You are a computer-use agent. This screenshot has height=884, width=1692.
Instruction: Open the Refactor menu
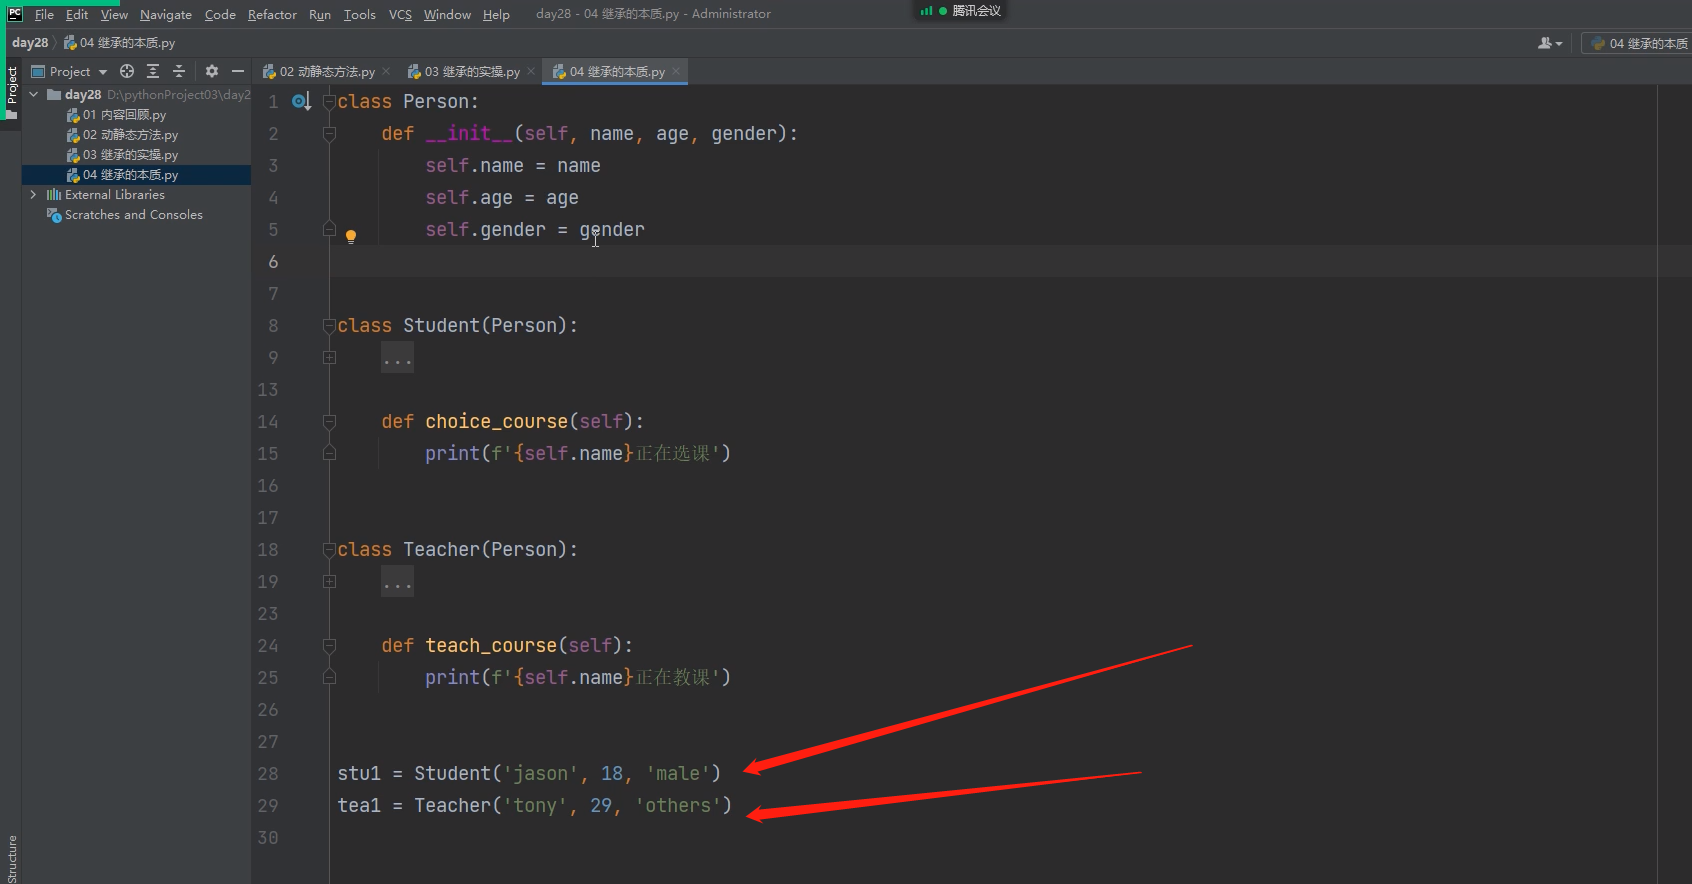[272, 14]
